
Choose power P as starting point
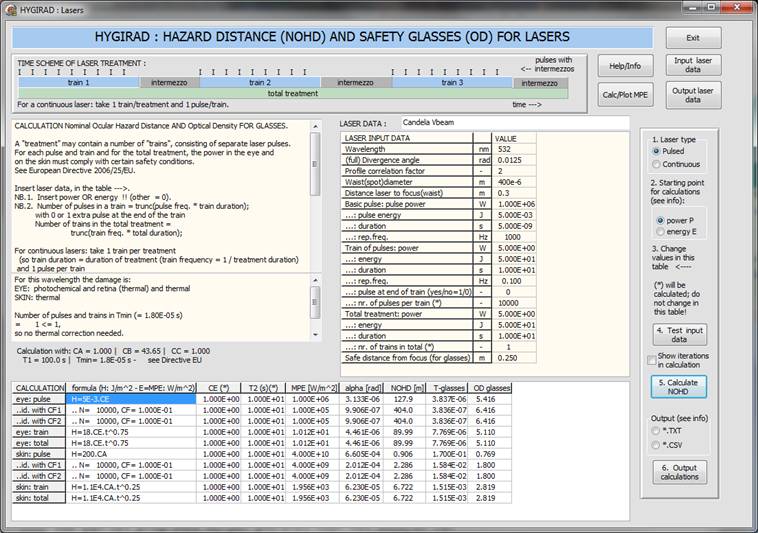660,220
